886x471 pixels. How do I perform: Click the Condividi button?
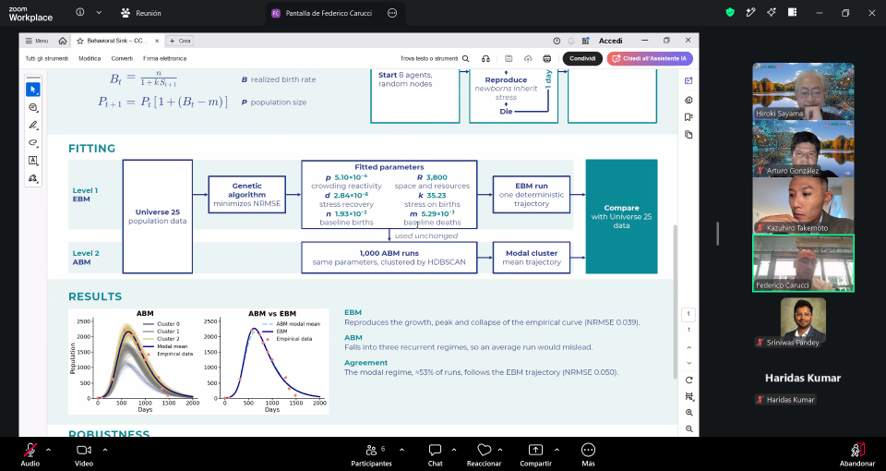(583, 58)
